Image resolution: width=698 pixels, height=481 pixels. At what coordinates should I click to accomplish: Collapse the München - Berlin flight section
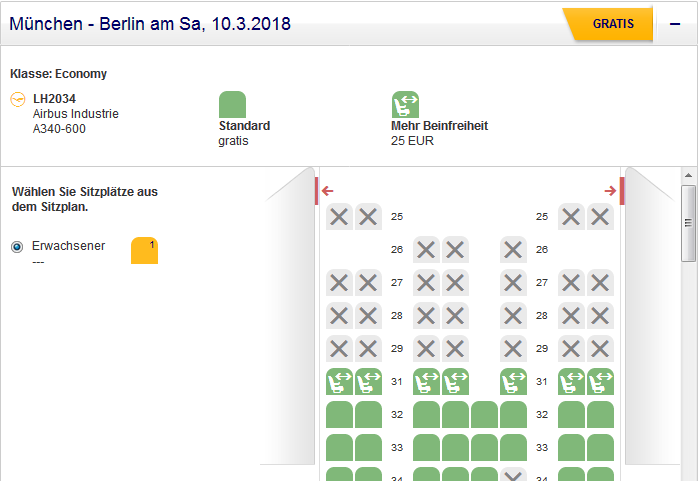click(x=675, y=24)
